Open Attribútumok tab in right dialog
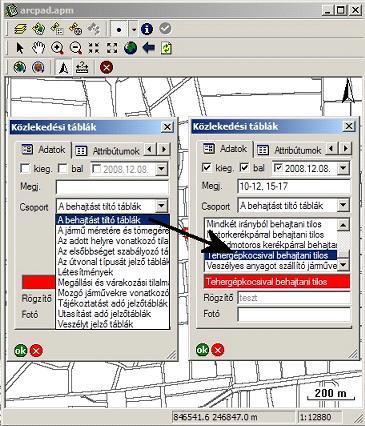Image resolution: width=365 pixels, height=426 pixels. 290,150
